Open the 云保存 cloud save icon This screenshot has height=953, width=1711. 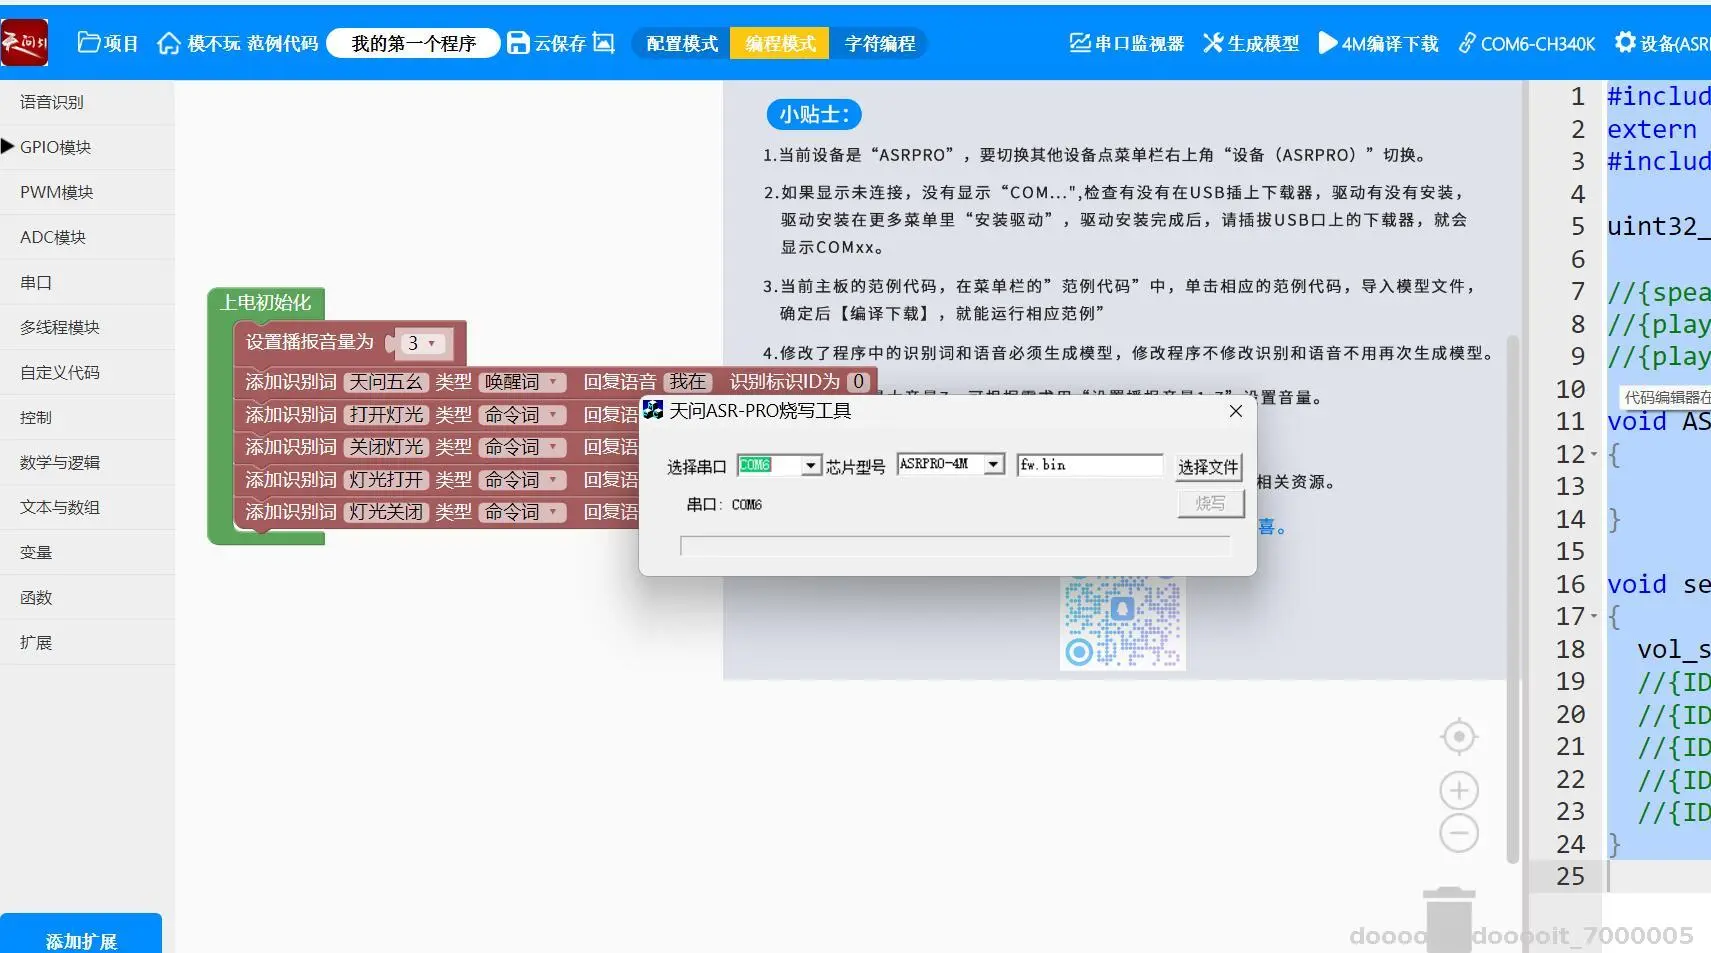point(518,42)
